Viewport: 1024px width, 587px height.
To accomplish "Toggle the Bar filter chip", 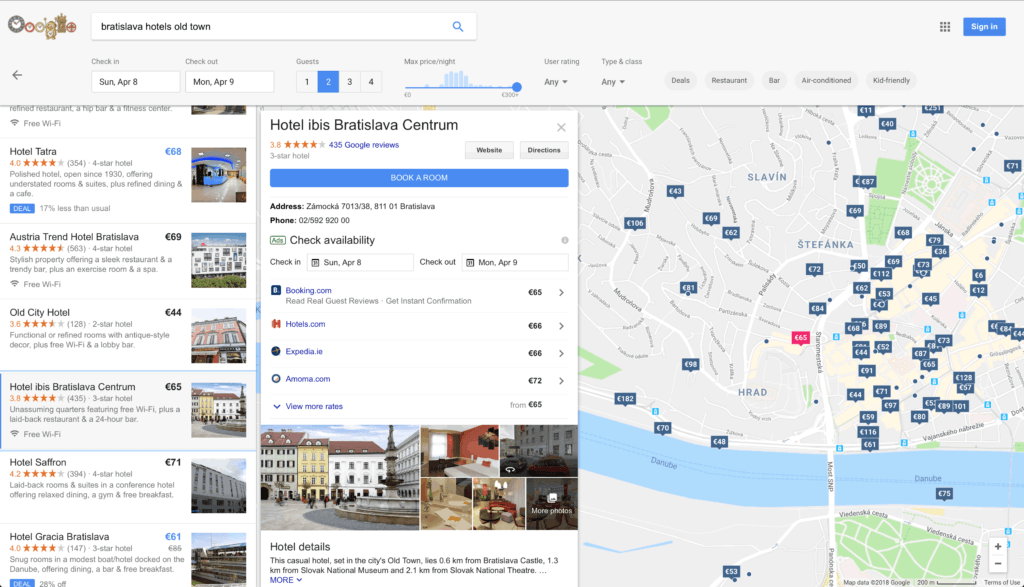I will (774, 80).
